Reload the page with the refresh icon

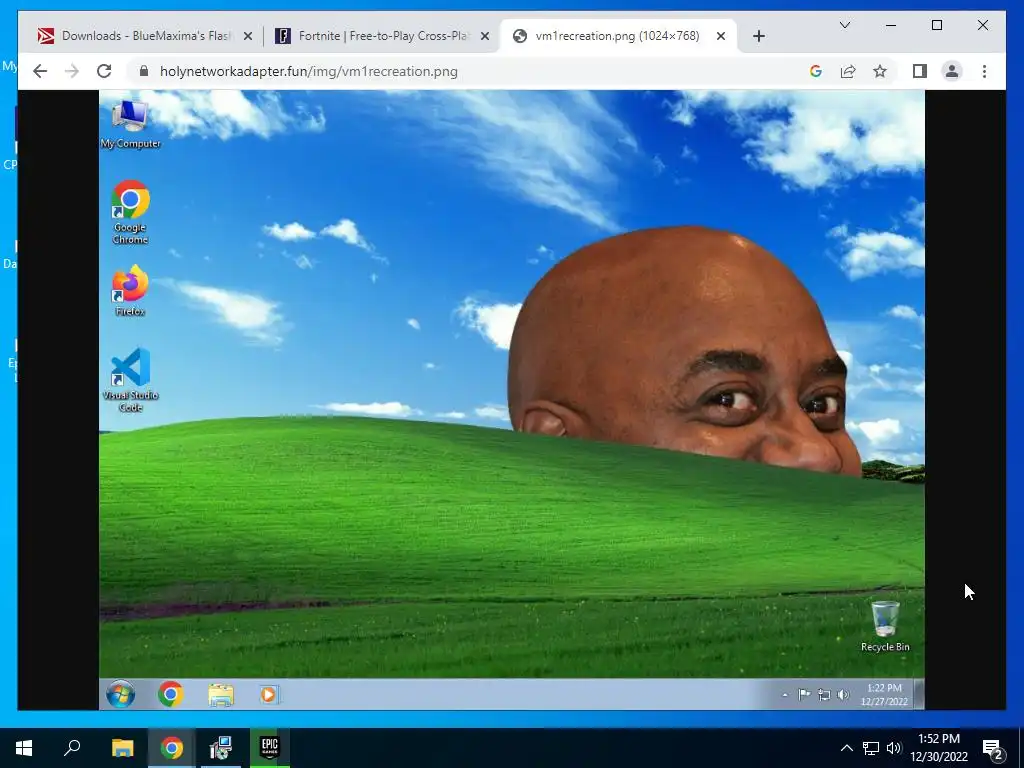(104, 71)
